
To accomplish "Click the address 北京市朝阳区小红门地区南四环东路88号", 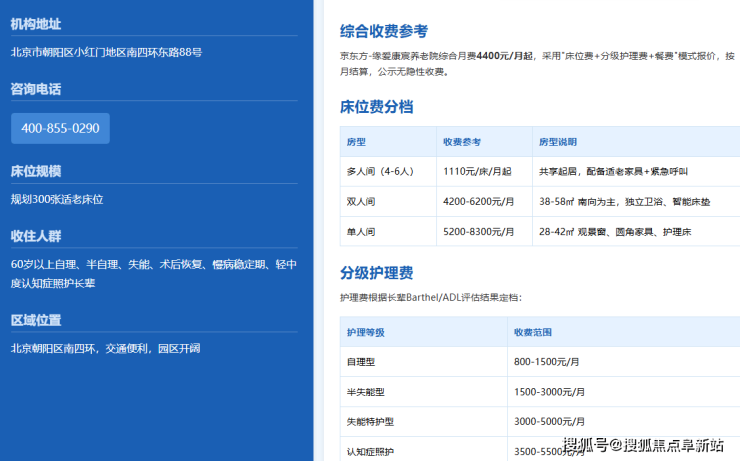I will pos(106,52).
